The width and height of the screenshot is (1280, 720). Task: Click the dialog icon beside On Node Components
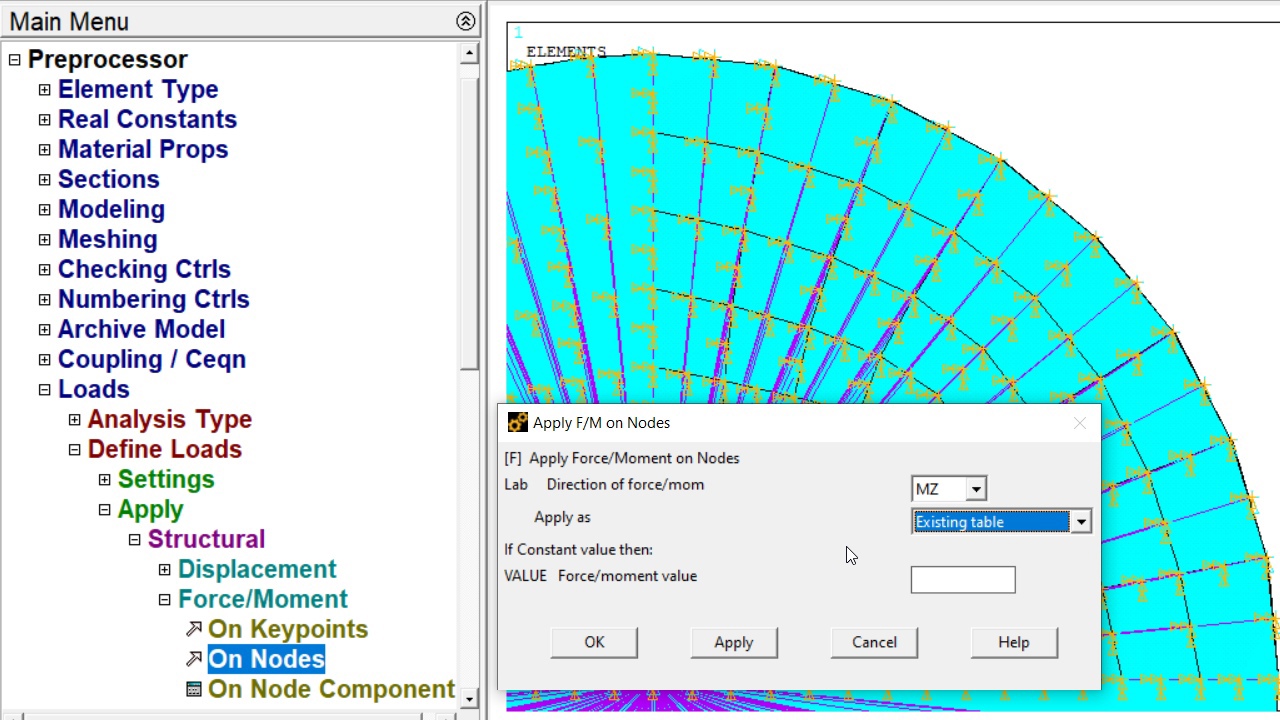tap(194, 690)
